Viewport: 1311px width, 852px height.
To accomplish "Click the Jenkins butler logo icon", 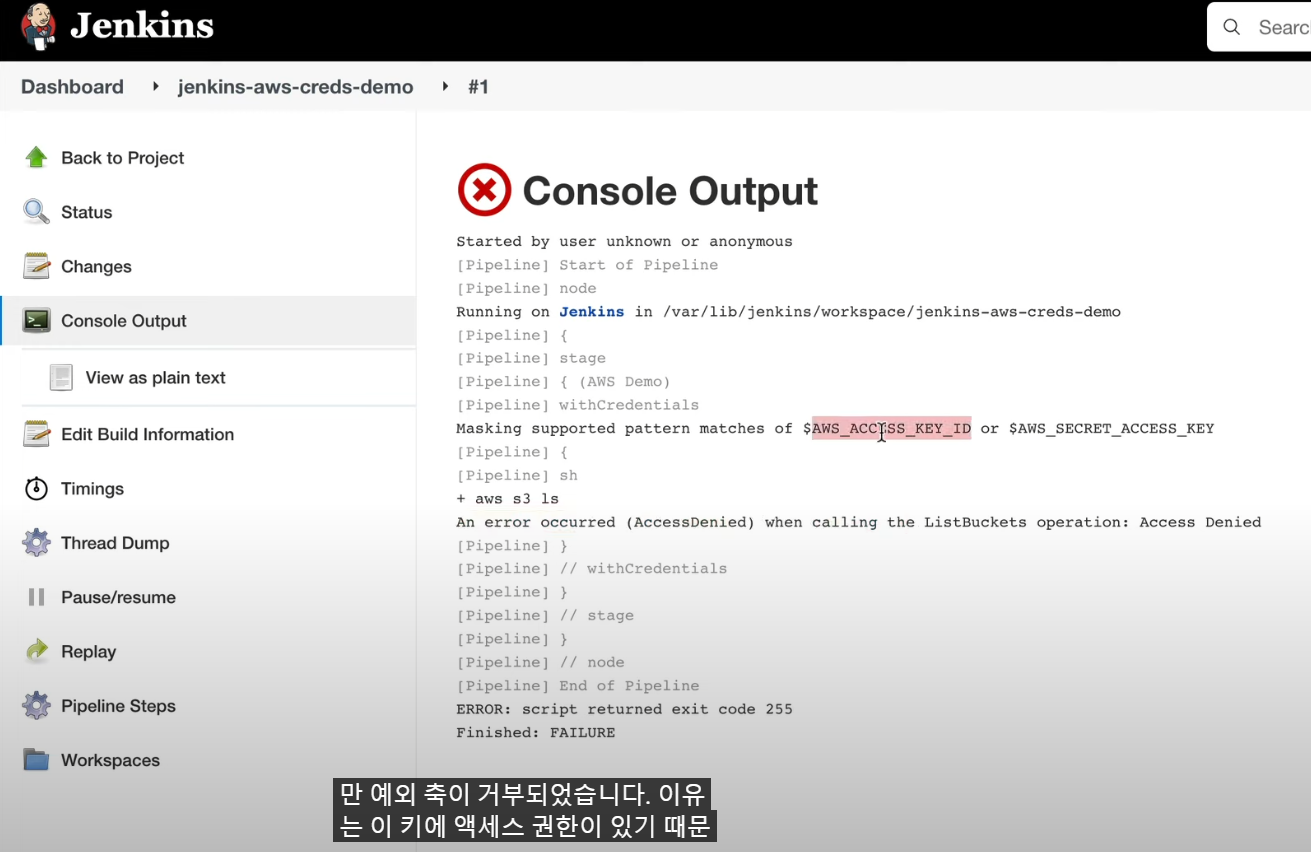I will tap(39, 27).
